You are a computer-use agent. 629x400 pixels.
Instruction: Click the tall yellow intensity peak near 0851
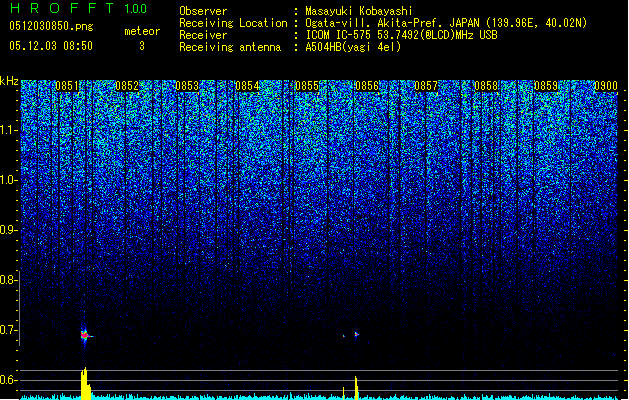pyautogui.click(x=85, y=383)
